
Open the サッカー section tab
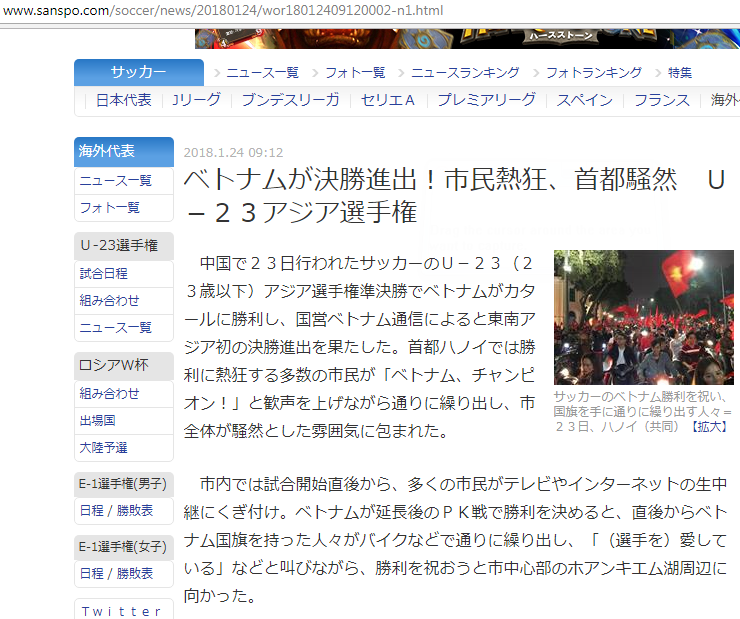tap(139, 72)
